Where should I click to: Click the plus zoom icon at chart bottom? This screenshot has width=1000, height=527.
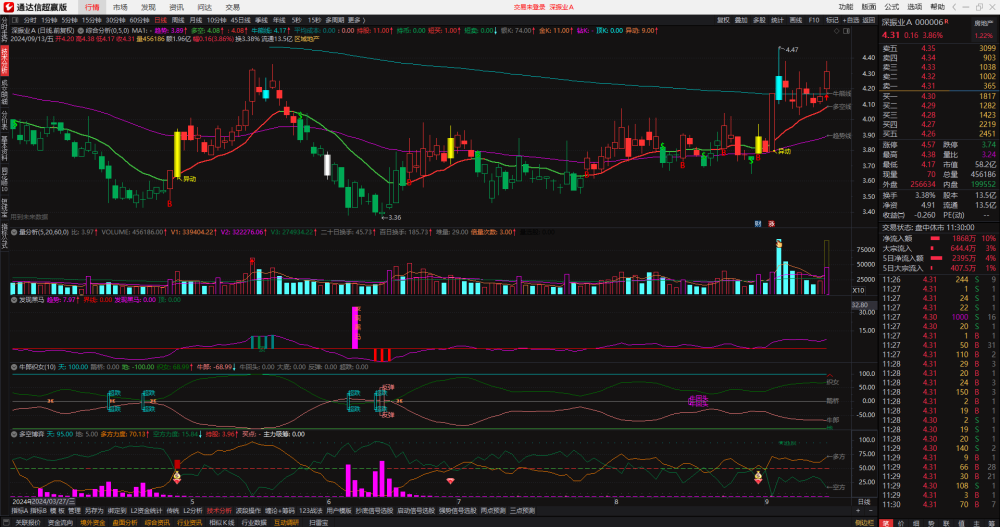tap(858, 510)
